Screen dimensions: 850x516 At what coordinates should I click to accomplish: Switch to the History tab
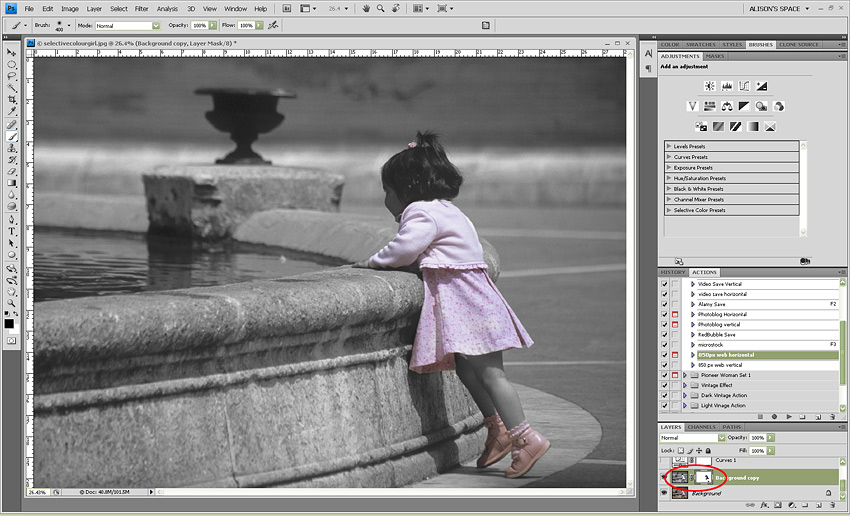click(x=673, y=272)
